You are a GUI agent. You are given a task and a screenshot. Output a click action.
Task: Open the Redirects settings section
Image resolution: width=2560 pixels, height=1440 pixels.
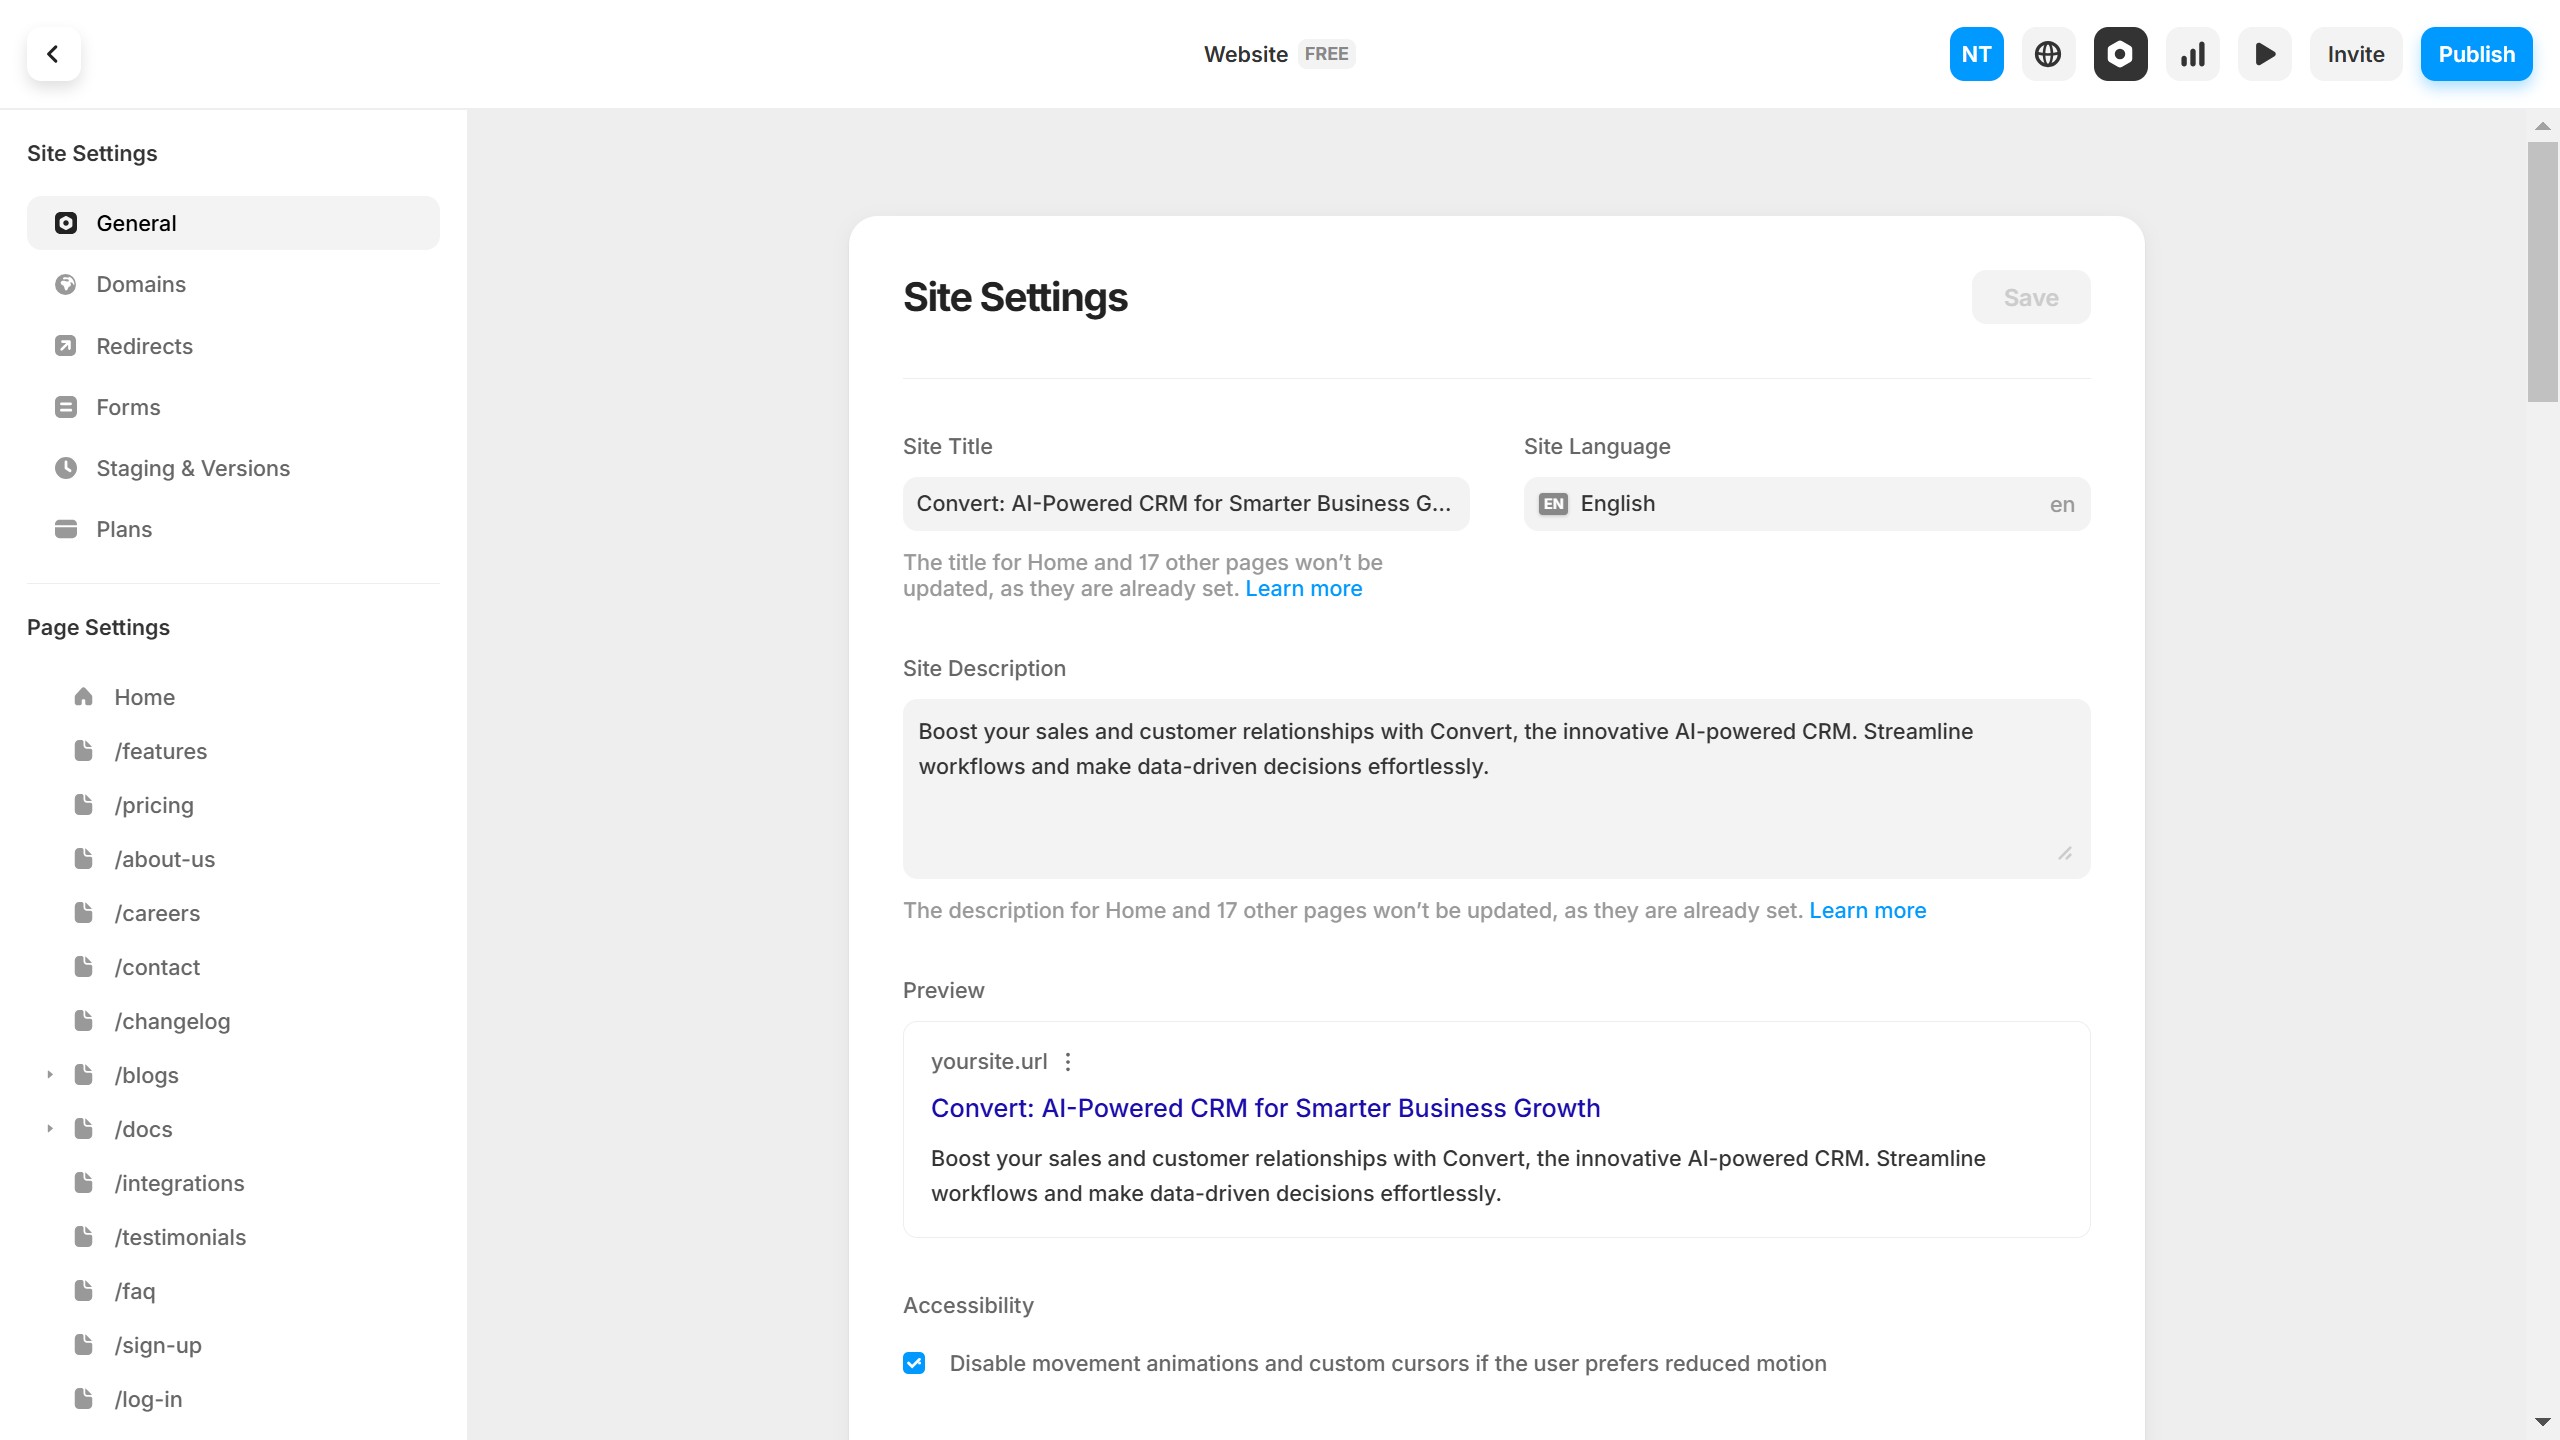[x=144, y=346]
